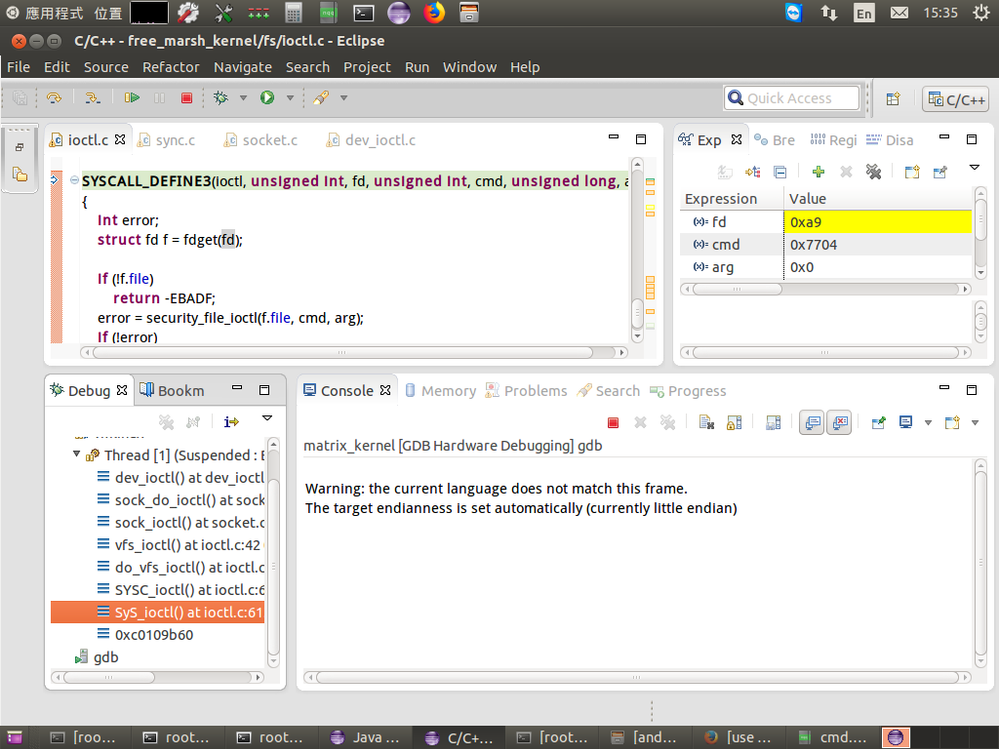Collapse Thread [1] tree node
This screenshot has height=749, width=999.
pyautogui.click(x=76, y=454)
